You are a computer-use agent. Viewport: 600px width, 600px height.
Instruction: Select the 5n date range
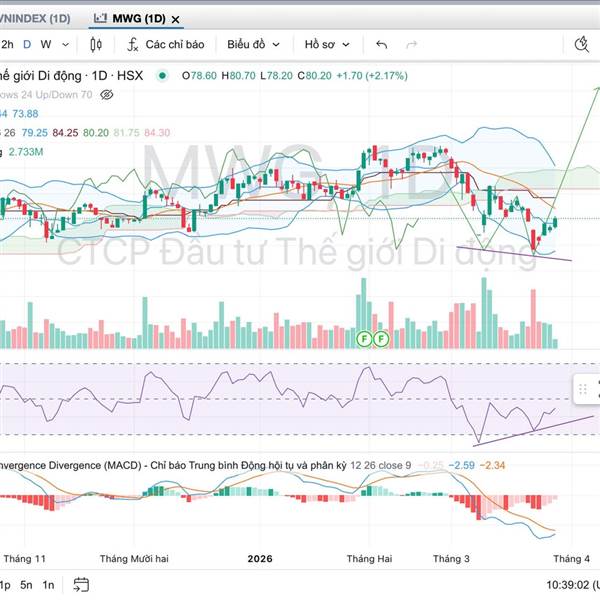[26, 585]
